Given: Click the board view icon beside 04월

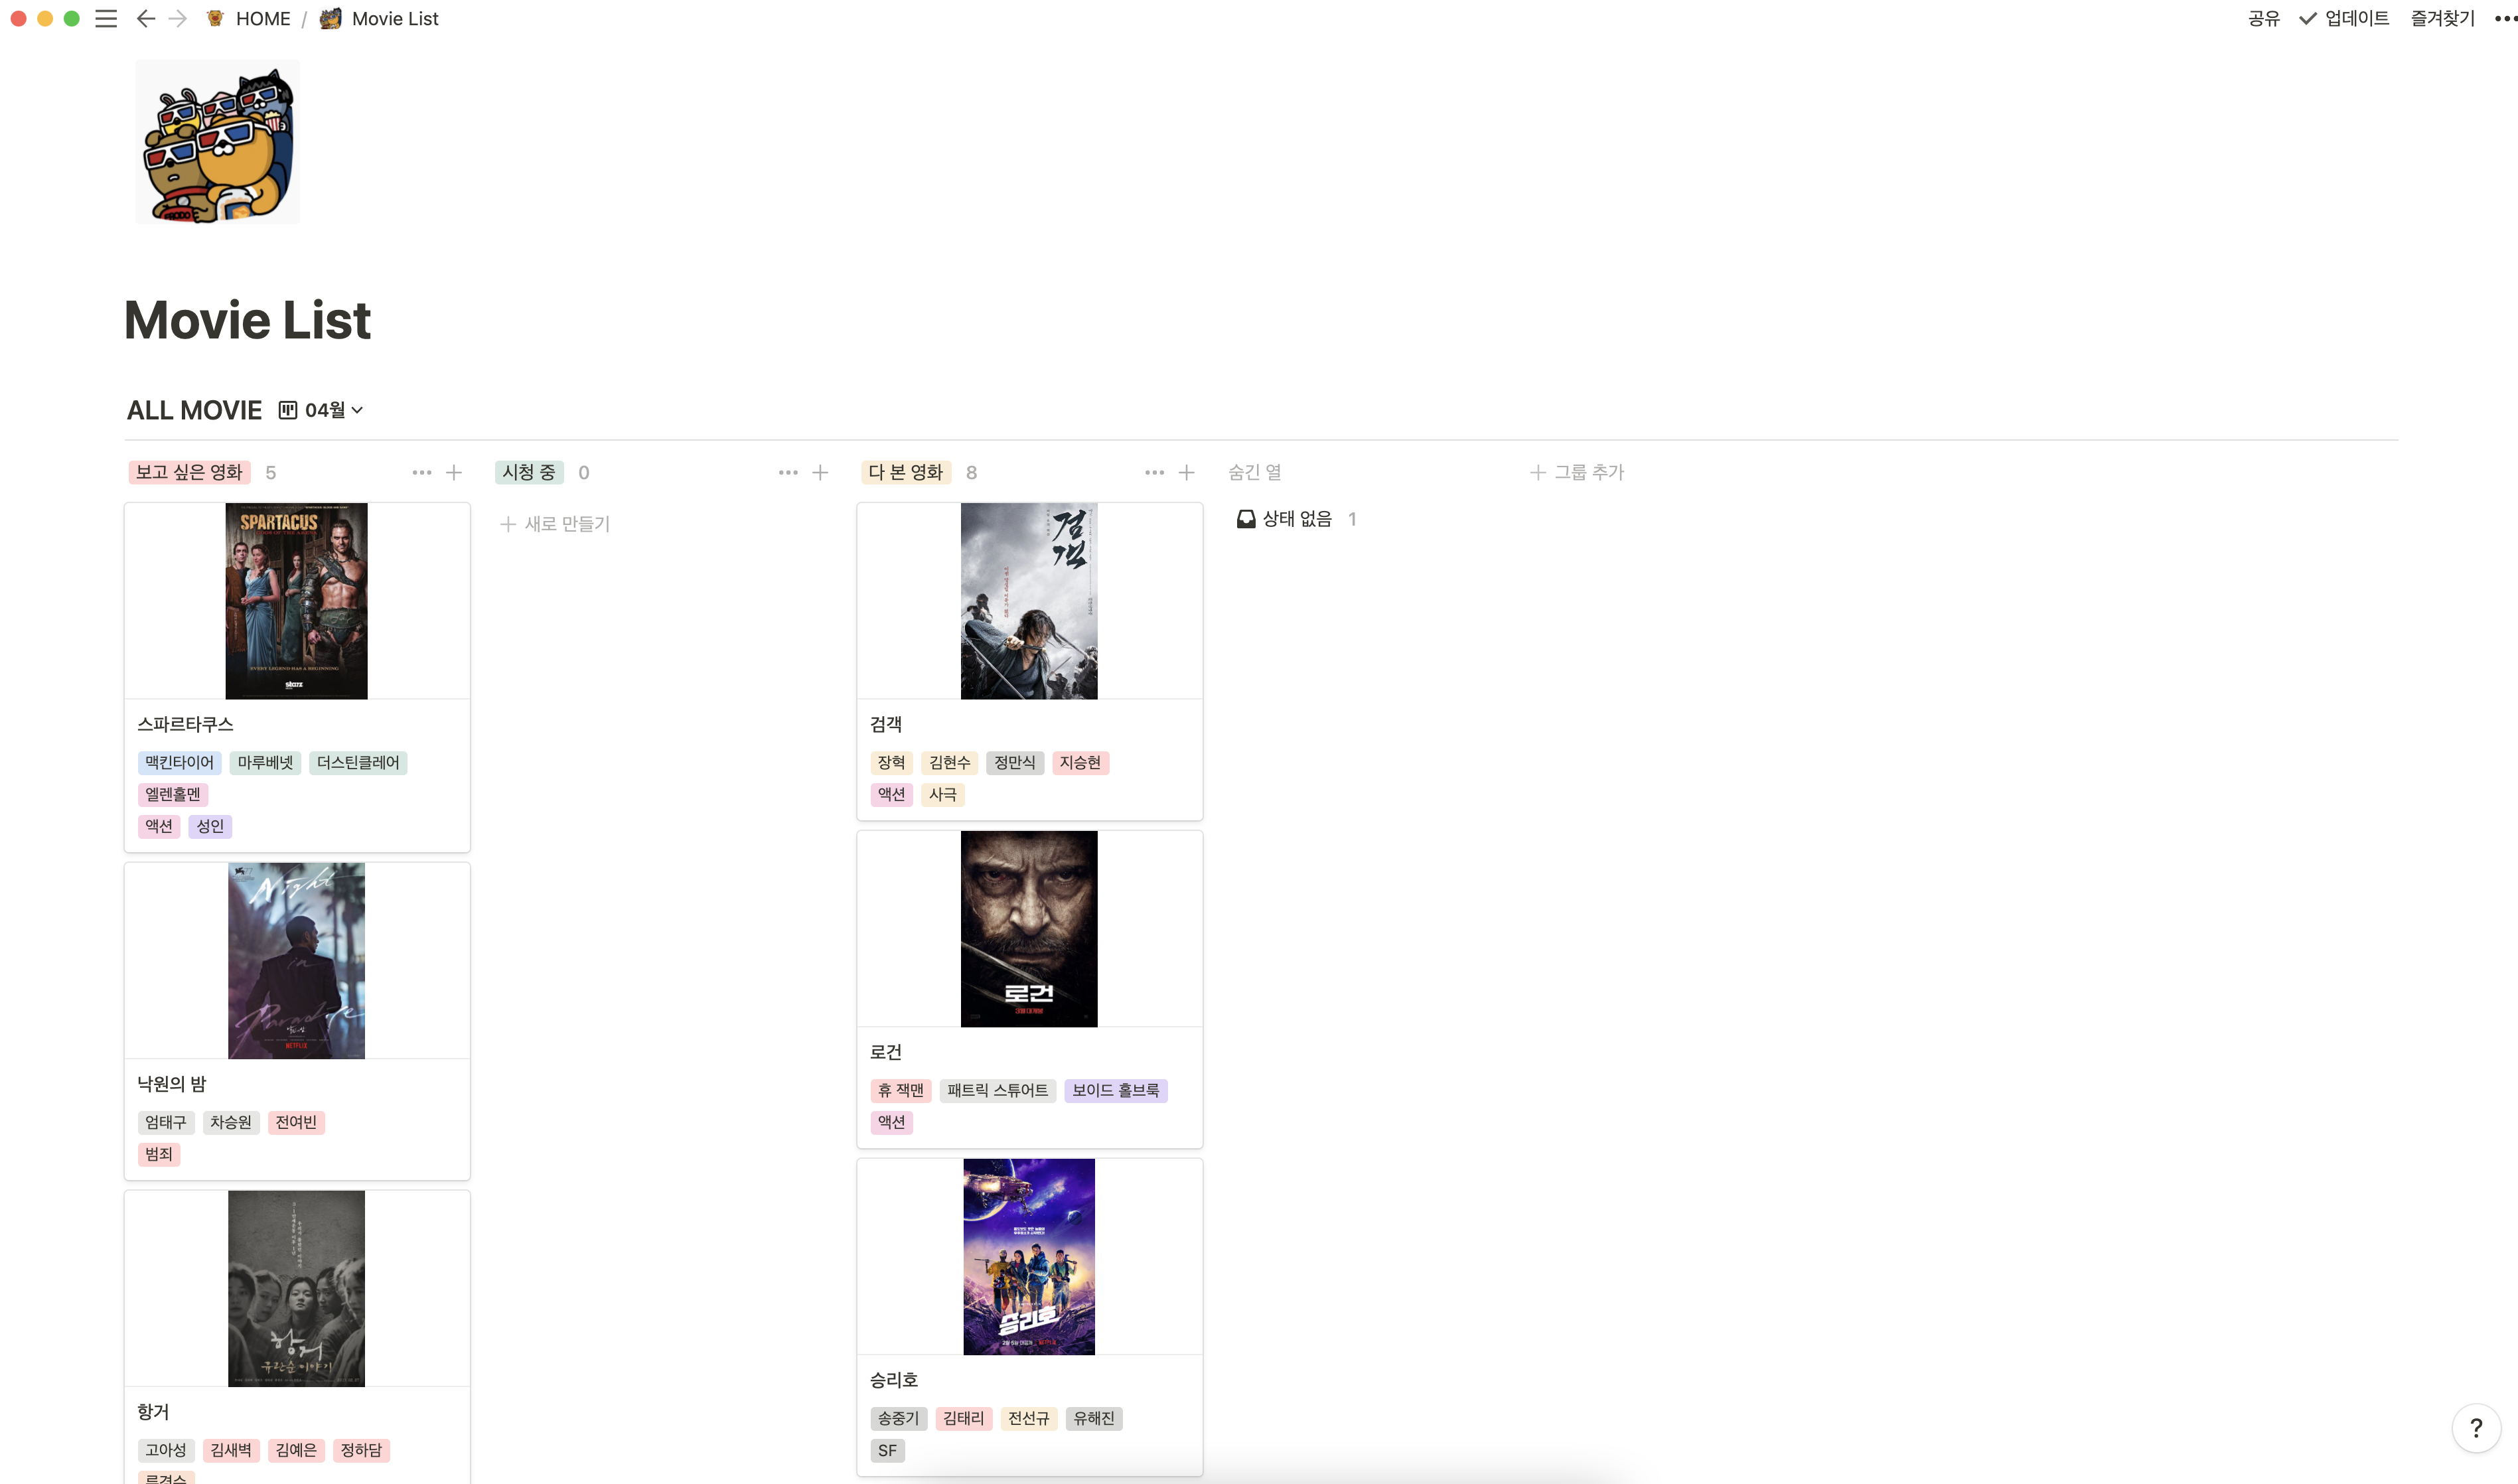Looking at the screenshot, I should coord(287,410).
